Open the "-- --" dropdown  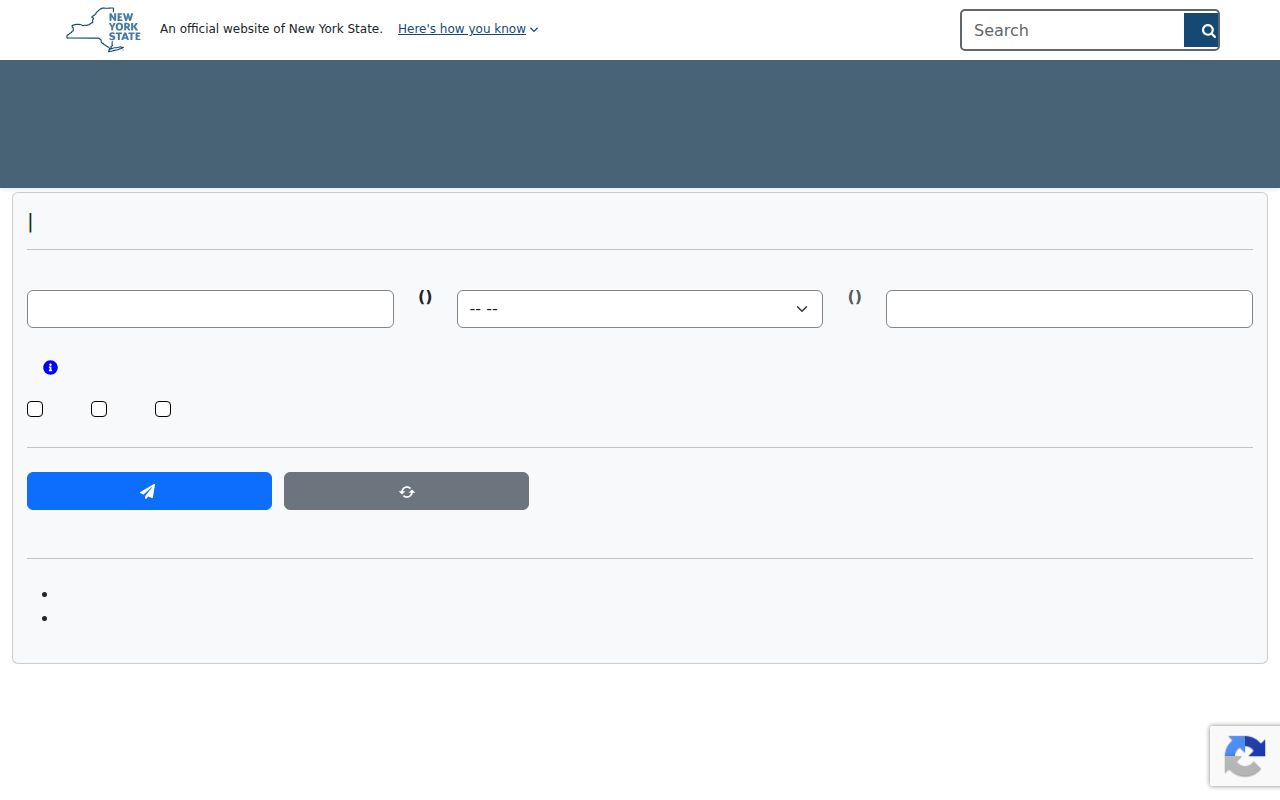[640, 309]
